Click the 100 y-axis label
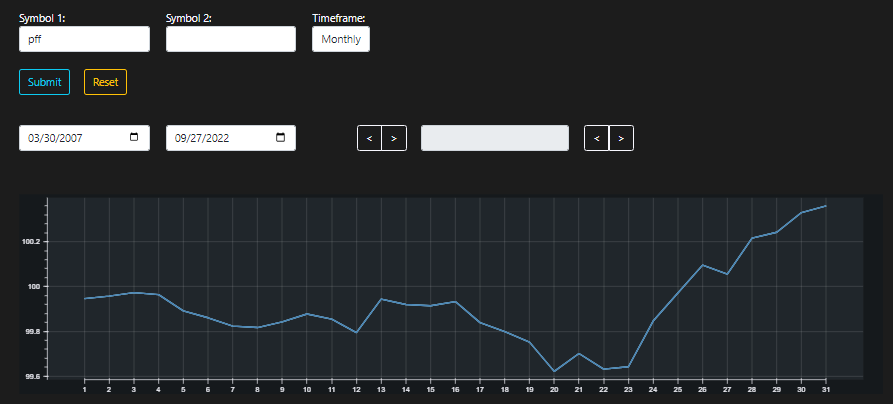Viewport: 893px width, 404px height. coord(35,287)
